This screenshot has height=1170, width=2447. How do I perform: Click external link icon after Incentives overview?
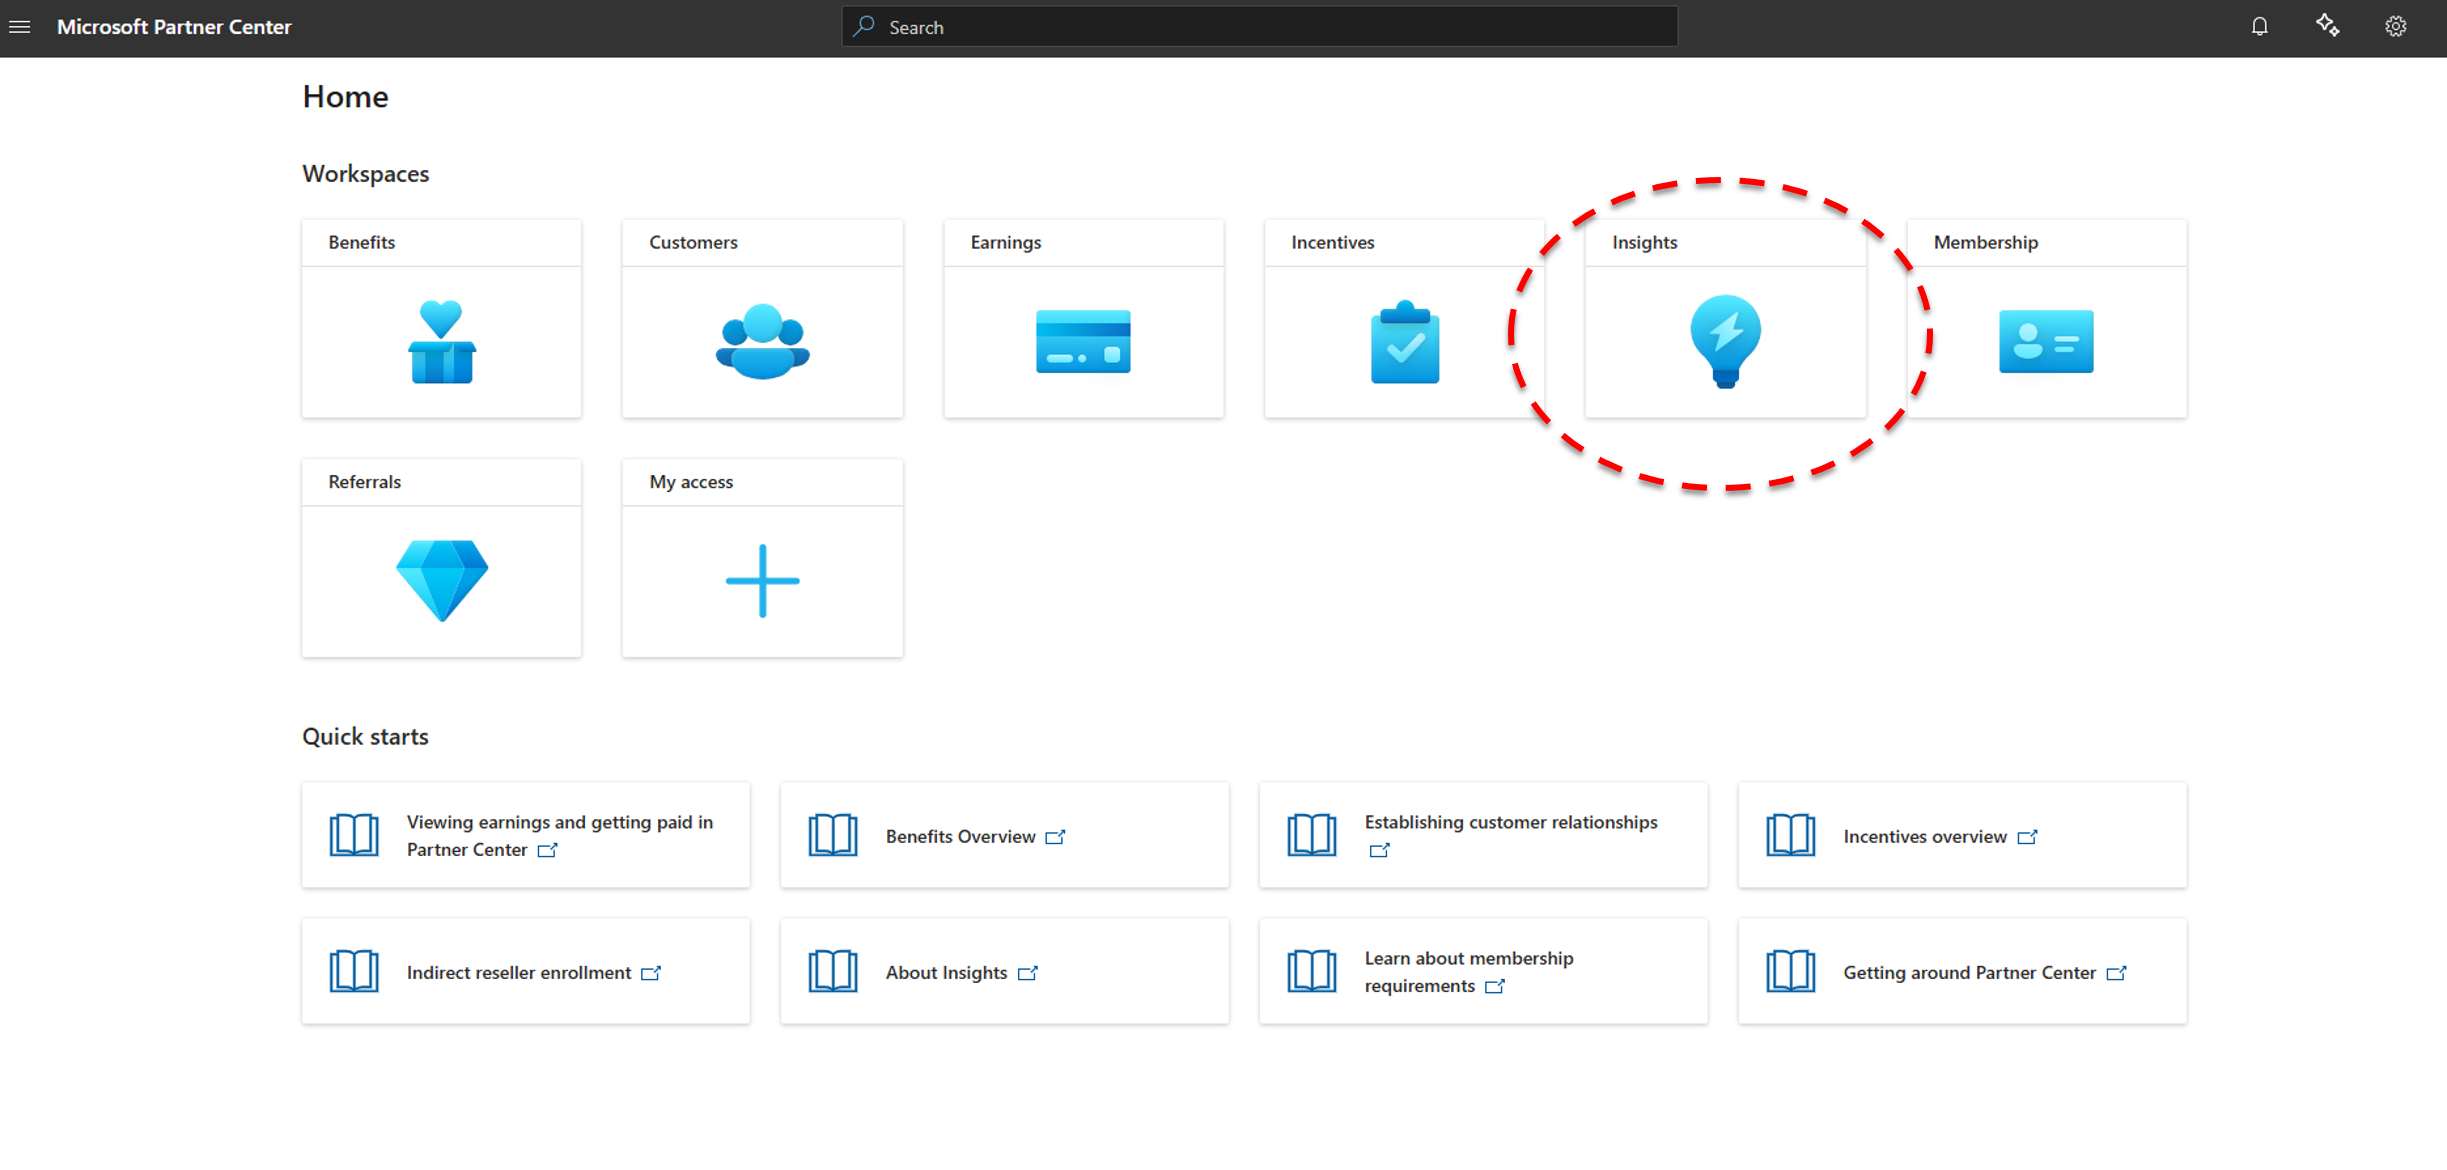[x=2028, y=837]
